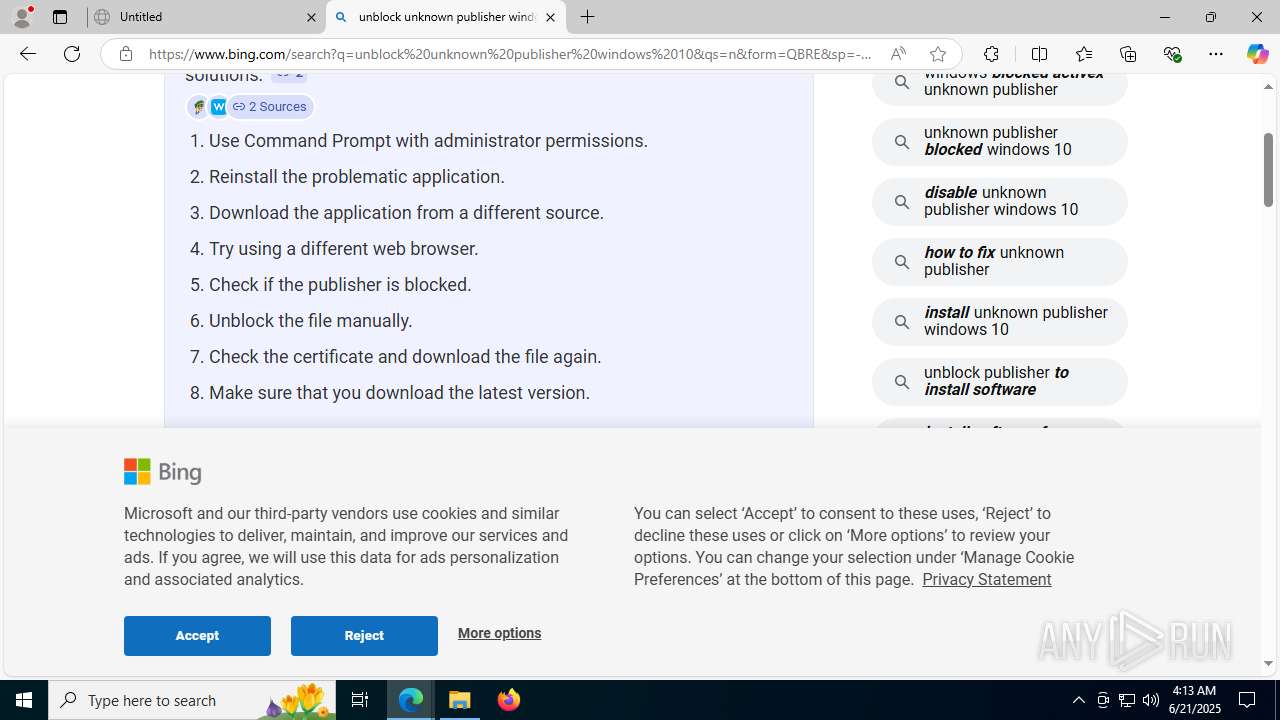
Task: Accept Bing cookies
Action: (x=197, y=636)
